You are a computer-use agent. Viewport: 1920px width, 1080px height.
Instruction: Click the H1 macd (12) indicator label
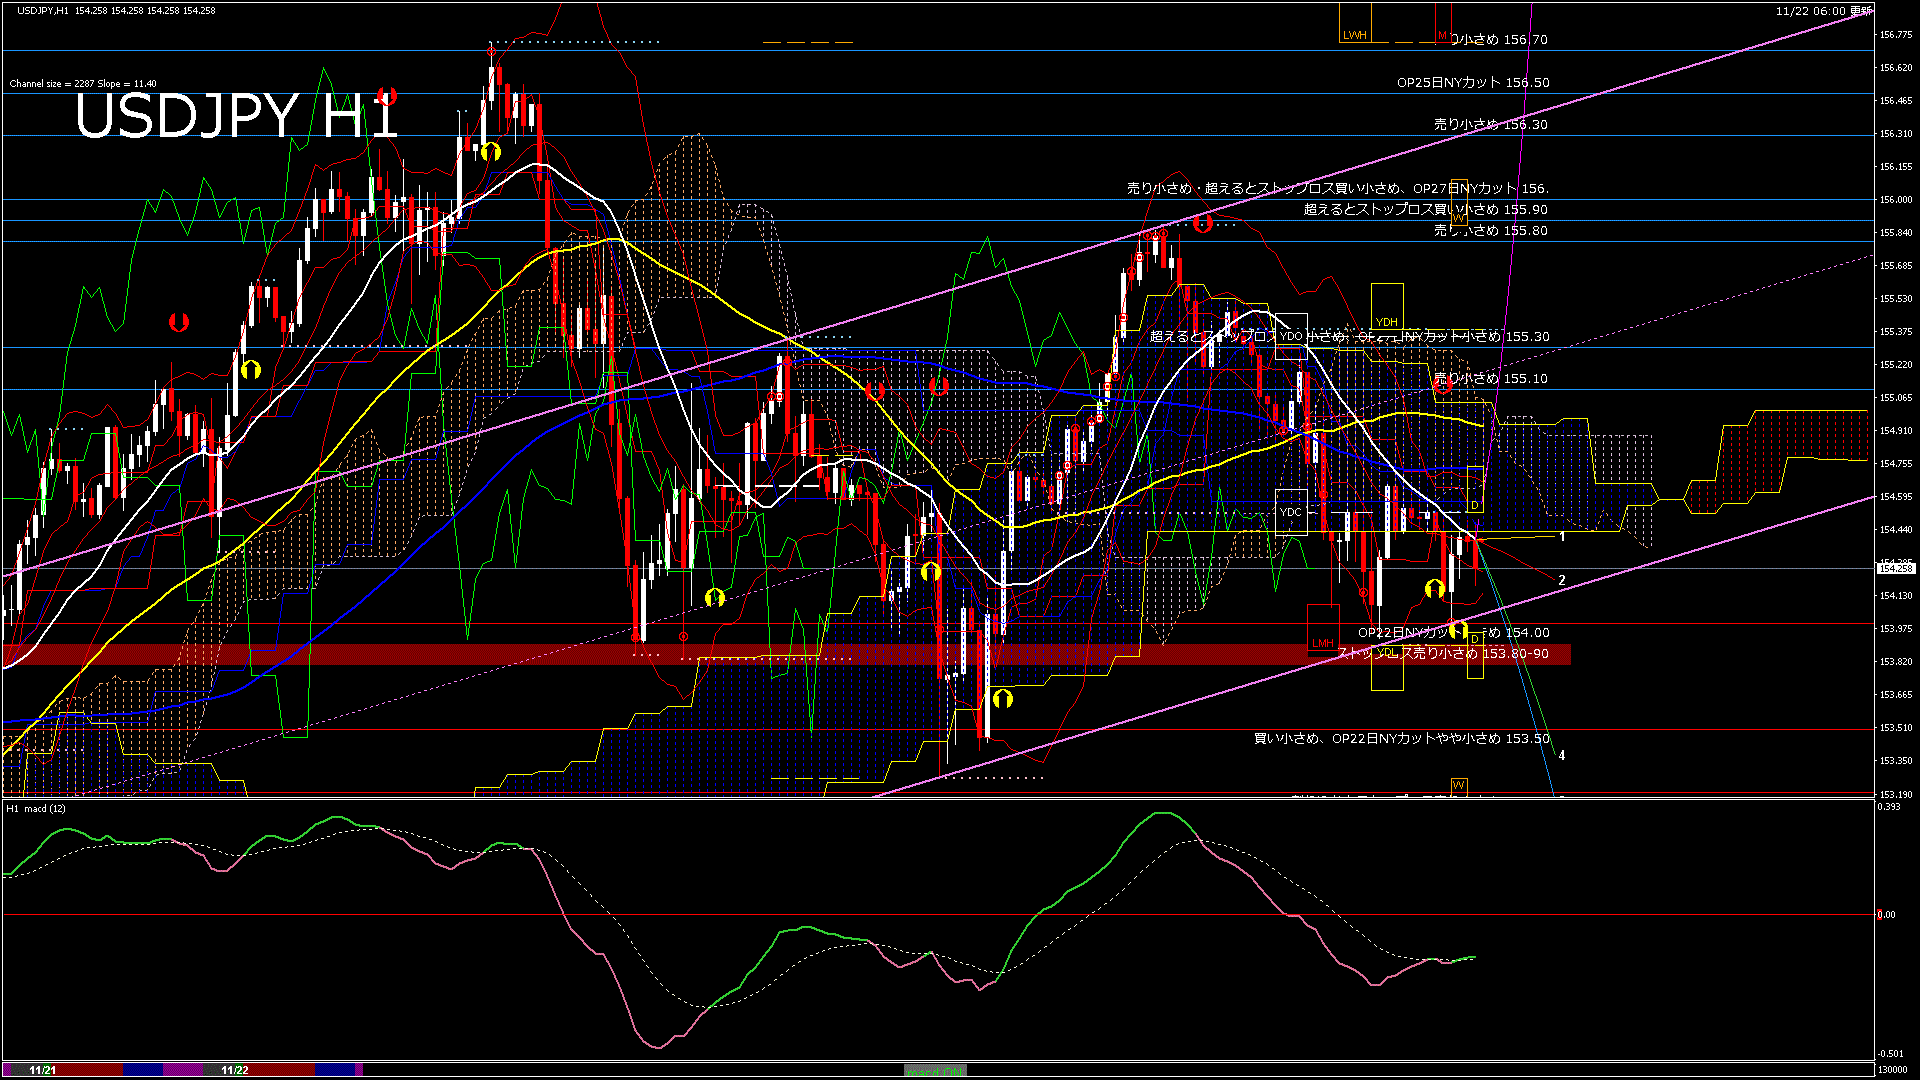(37, 808)
